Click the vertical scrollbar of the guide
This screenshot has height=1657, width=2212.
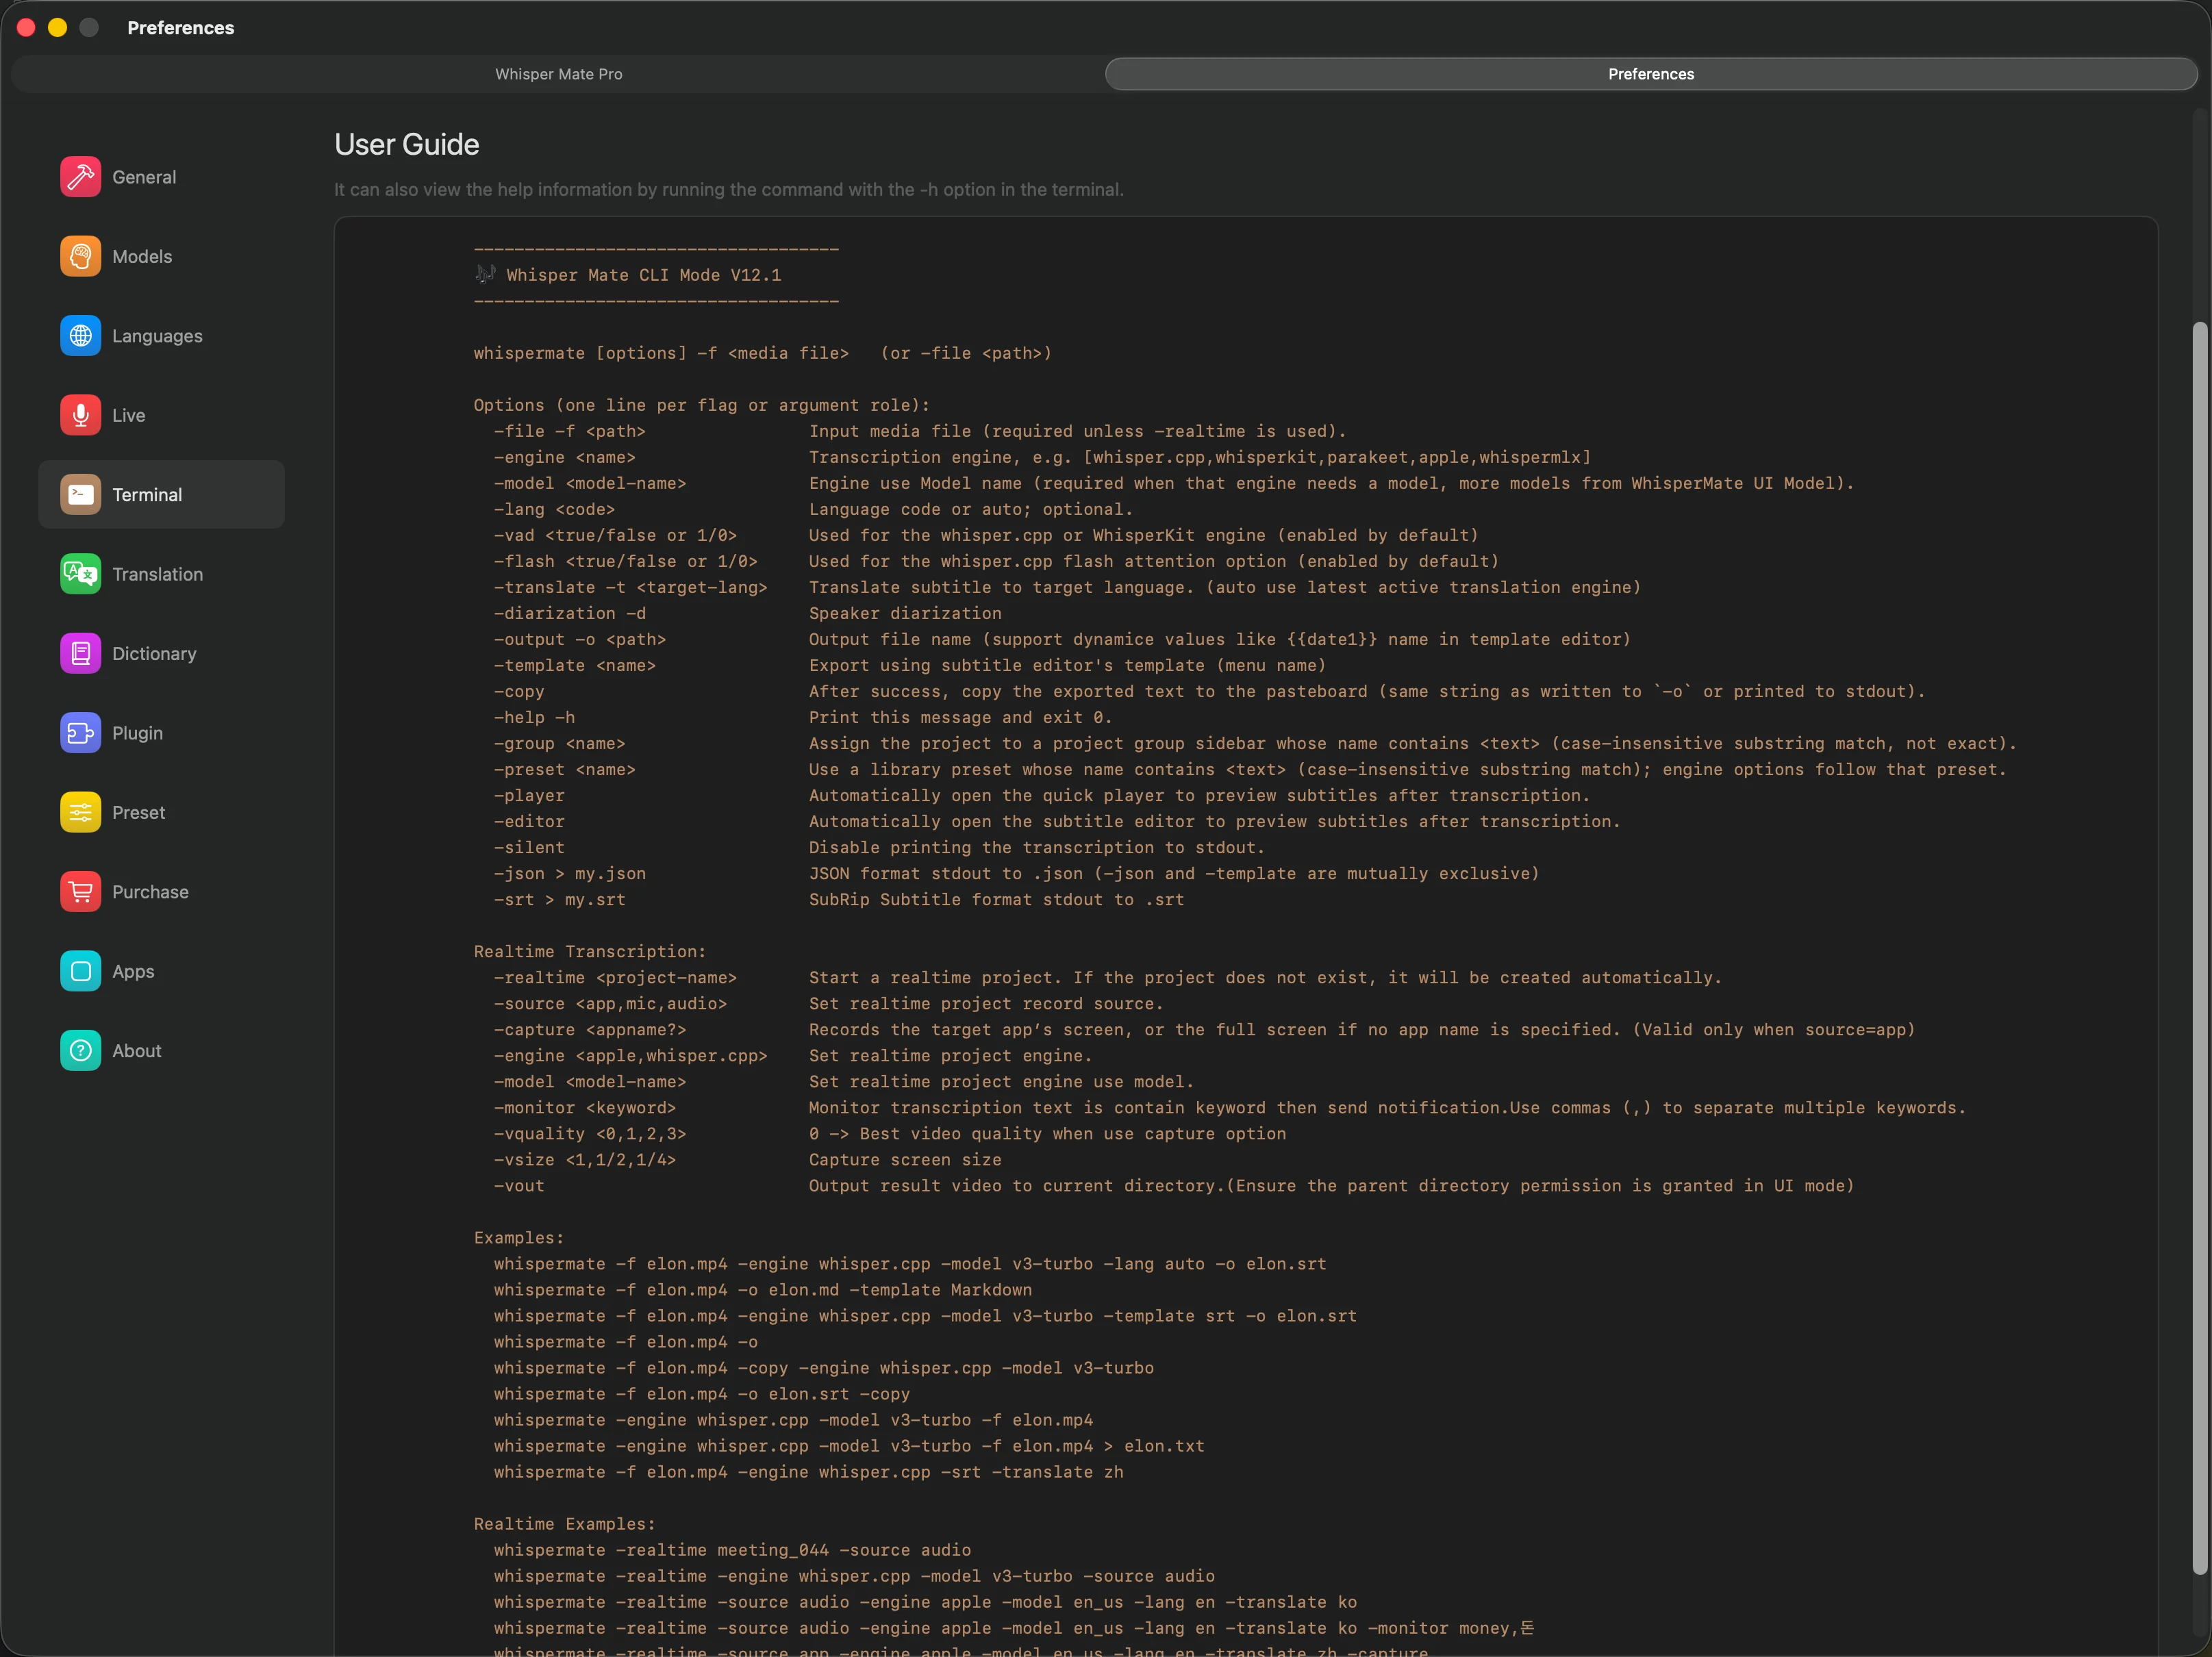pos(2199,948)
